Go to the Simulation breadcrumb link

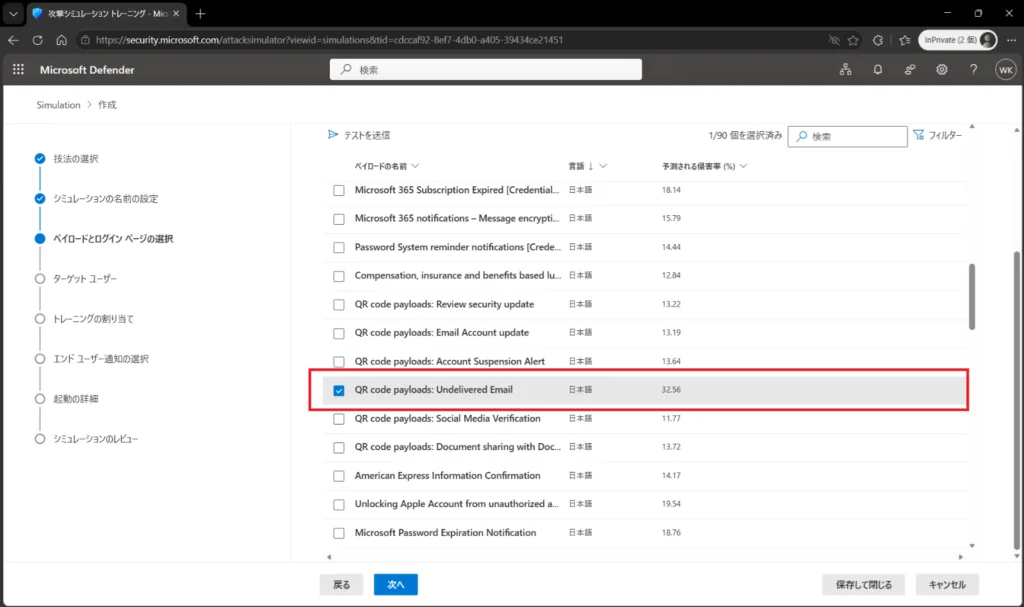(58, 105)
